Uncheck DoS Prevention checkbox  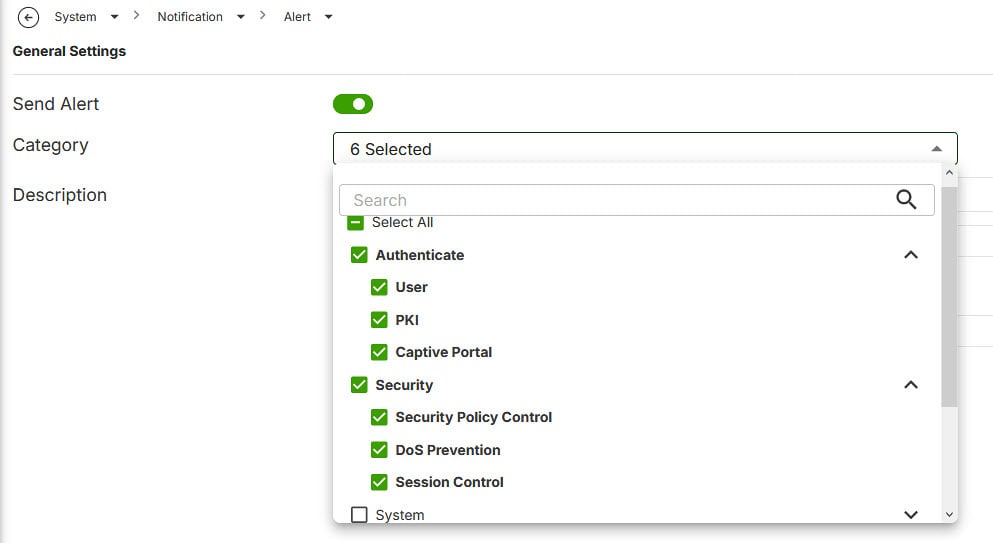tap(379, 450)
